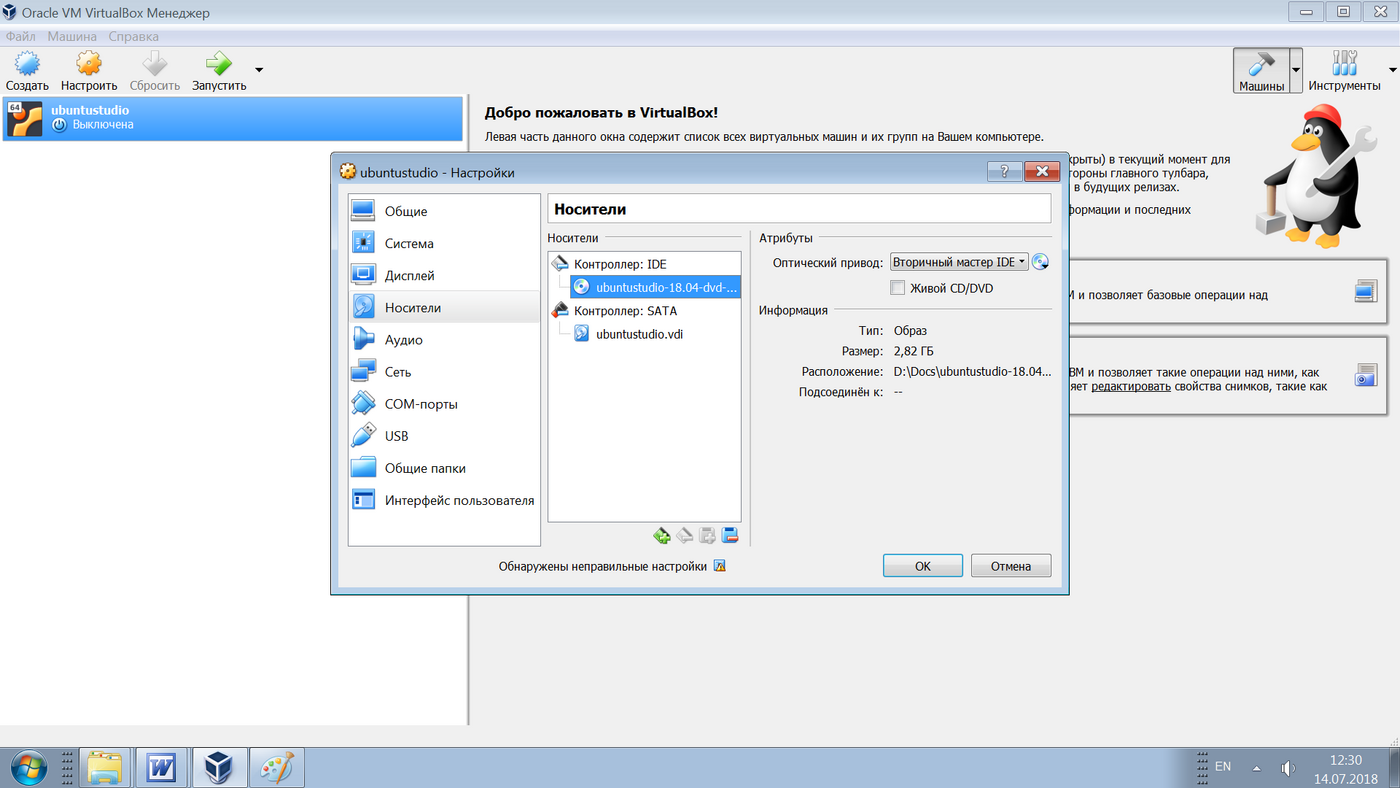The width and height of the screenshot is (1400, 788).
Task: Open the dropdown arrow beside Машины
Action: 1297,71
